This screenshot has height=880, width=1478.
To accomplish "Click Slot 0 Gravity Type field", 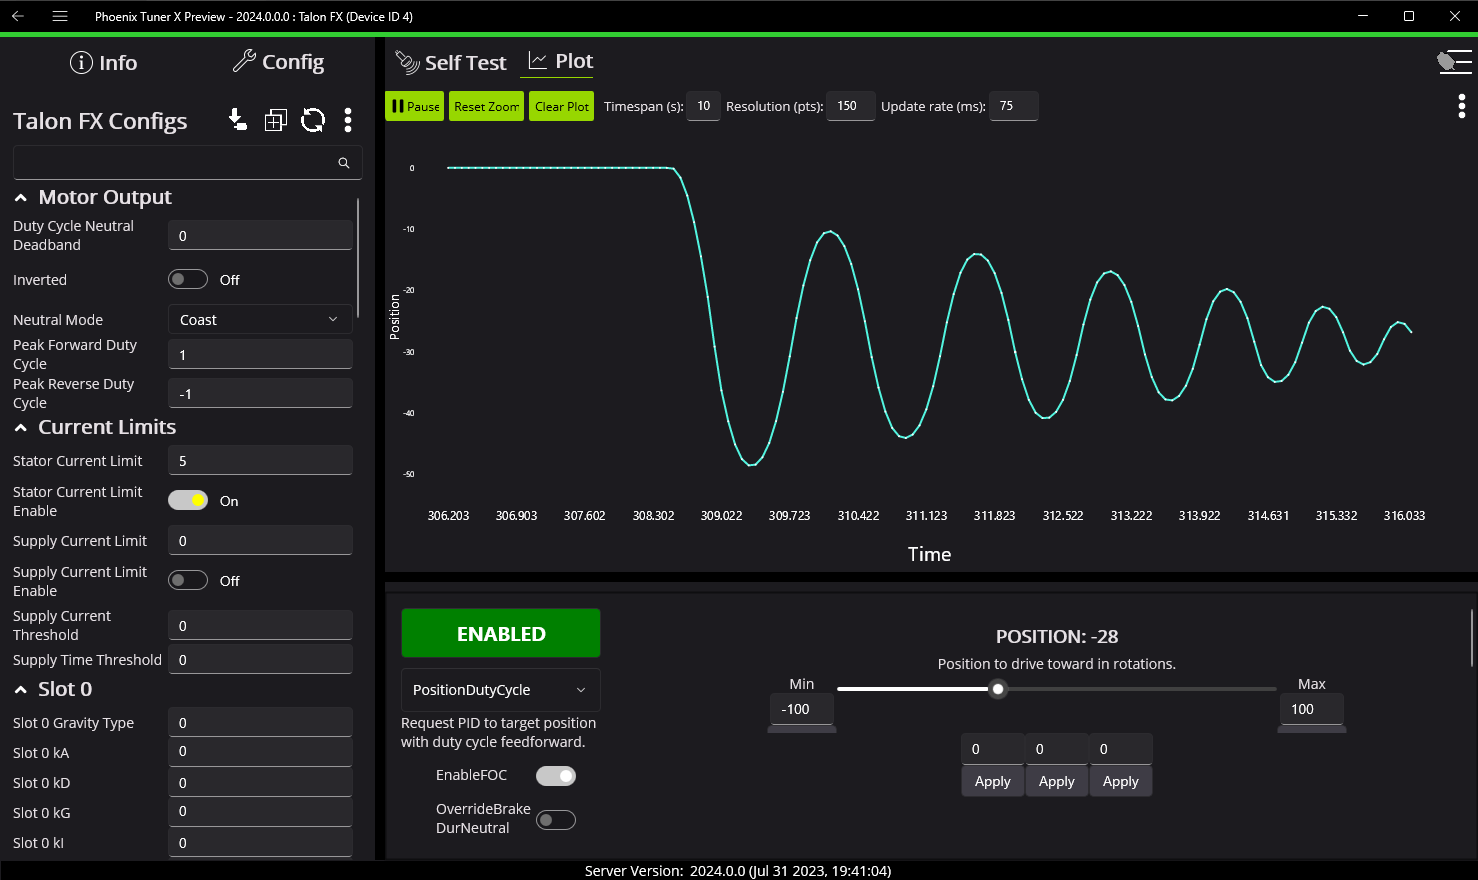I will 260,722.
